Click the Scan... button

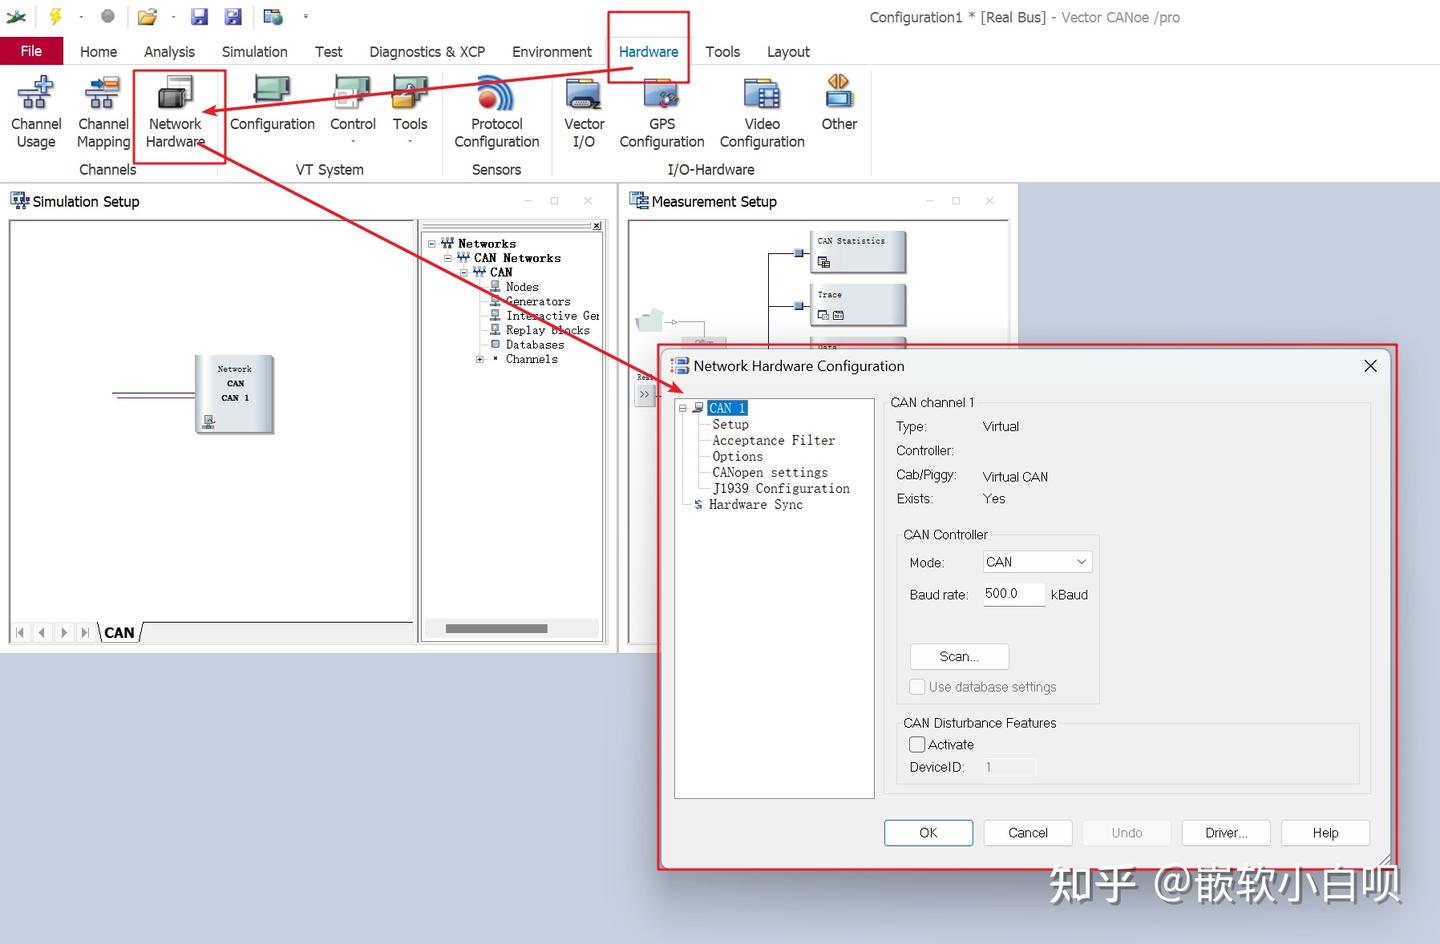pyautogui.click(x=959, y=656)
